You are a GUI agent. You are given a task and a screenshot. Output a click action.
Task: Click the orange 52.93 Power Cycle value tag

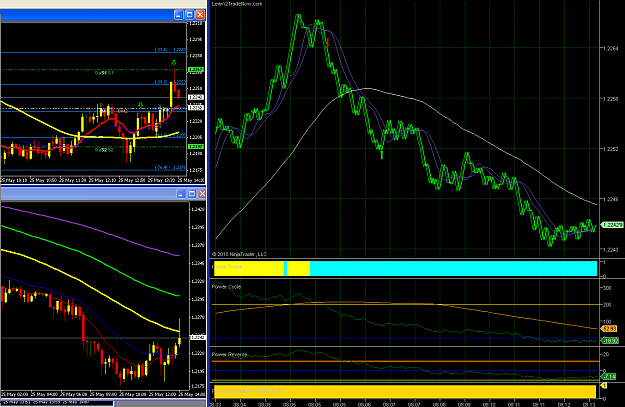click(x=609, y=329)
